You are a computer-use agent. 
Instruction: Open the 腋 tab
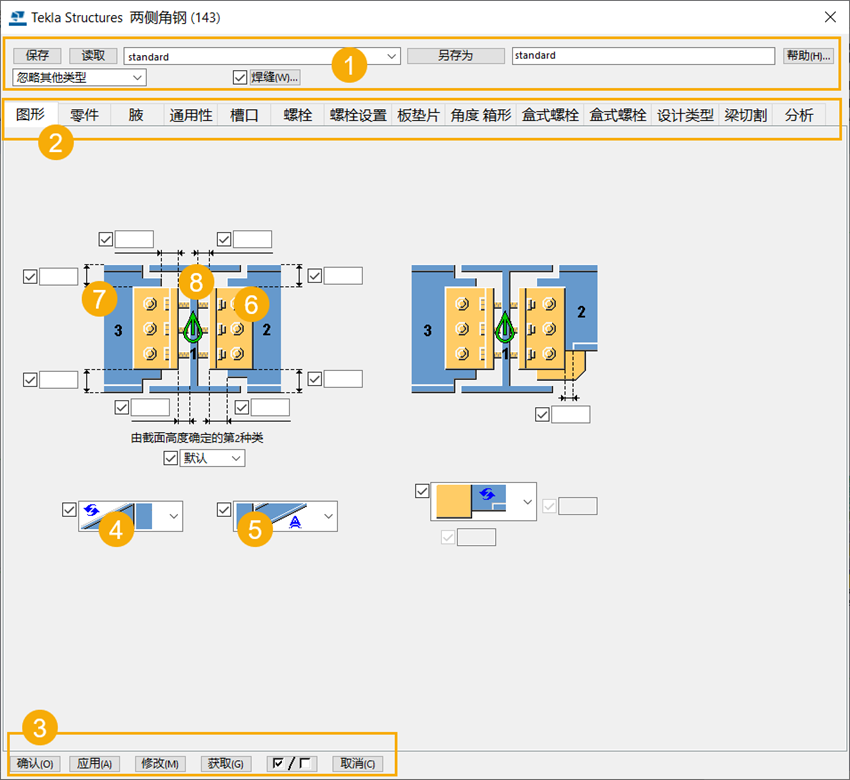137,115
